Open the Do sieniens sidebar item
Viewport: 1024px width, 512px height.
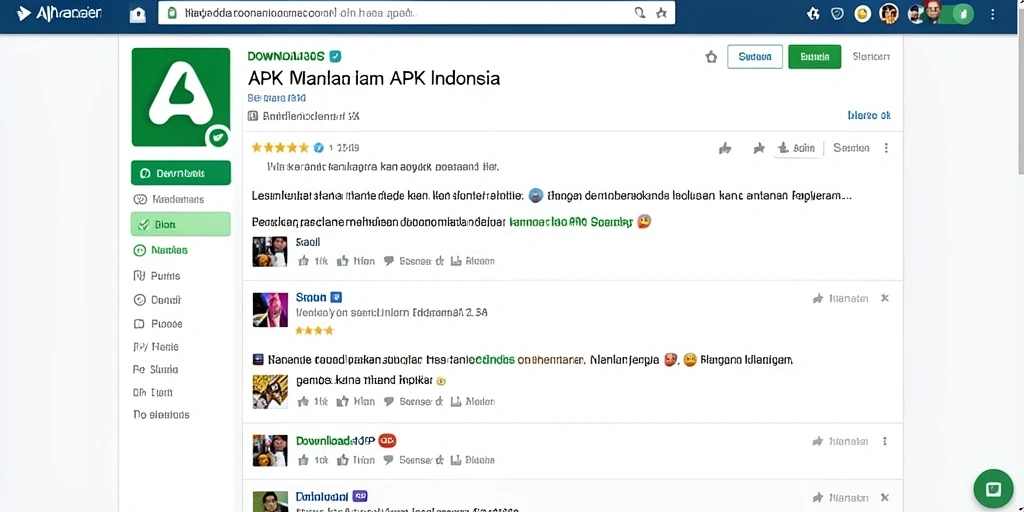pos(161,415)
